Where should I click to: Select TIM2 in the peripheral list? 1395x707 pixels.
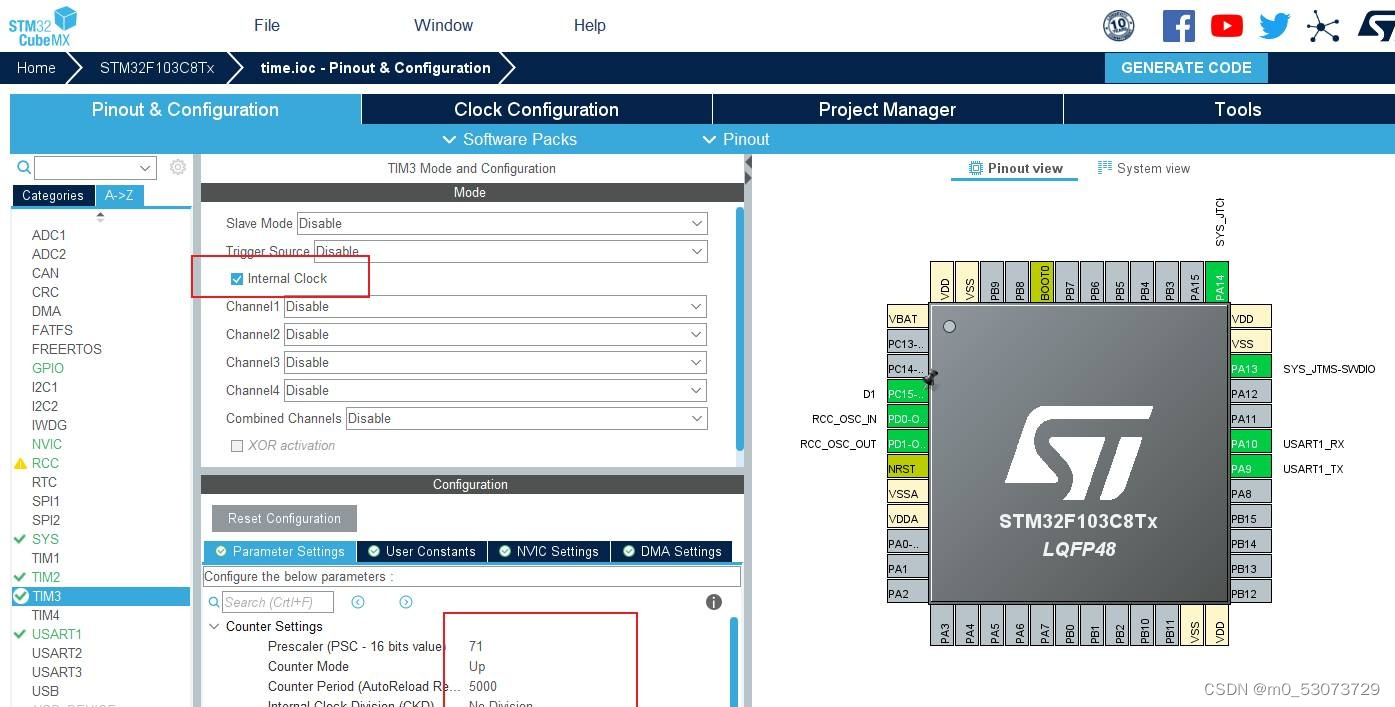[46, 577]
